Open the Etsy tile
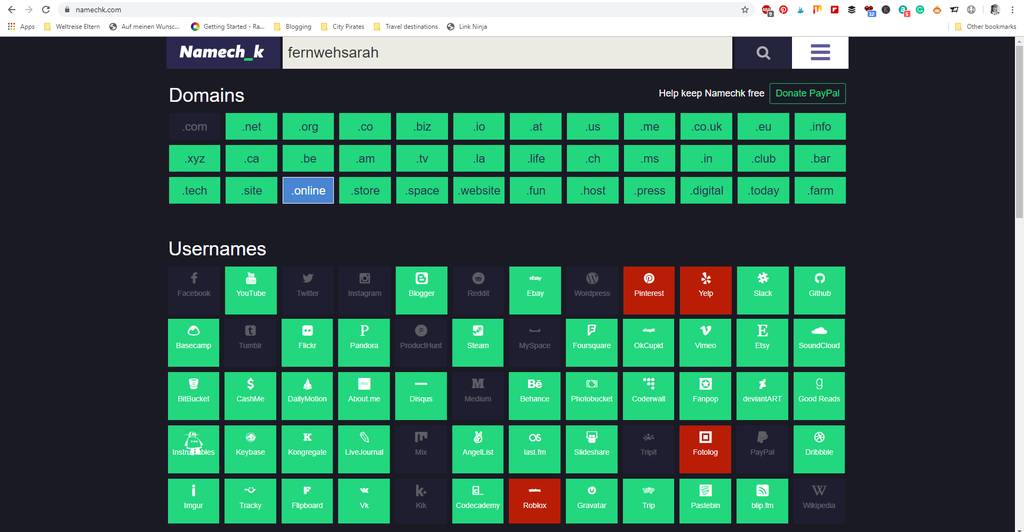Image resolution: width=1024 pixels, height=532 pixels. (761, 343)
